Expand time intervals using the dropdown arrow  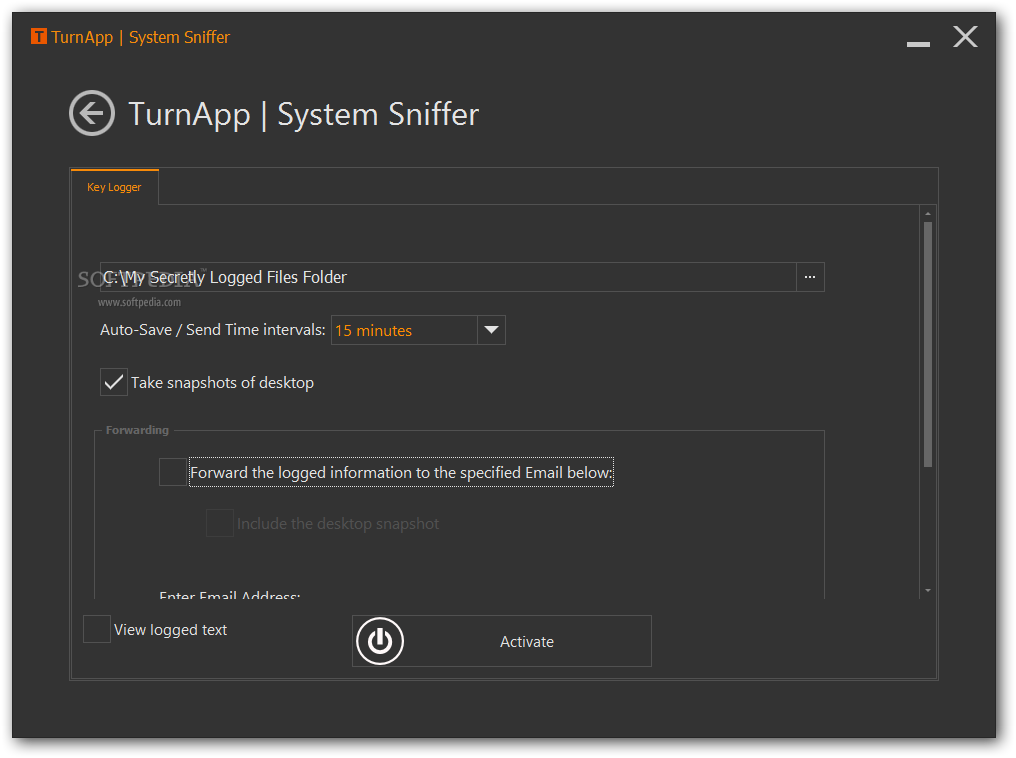tap(491, 330)
